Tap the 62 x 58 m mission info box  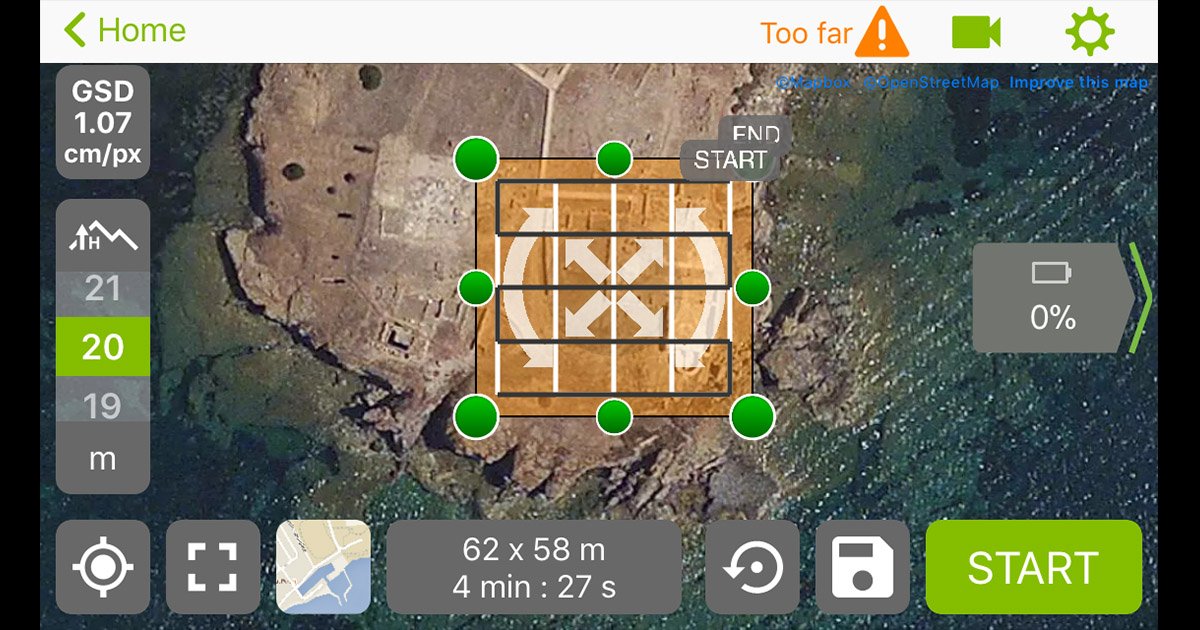pyautogui.click(x=534, y=567)
